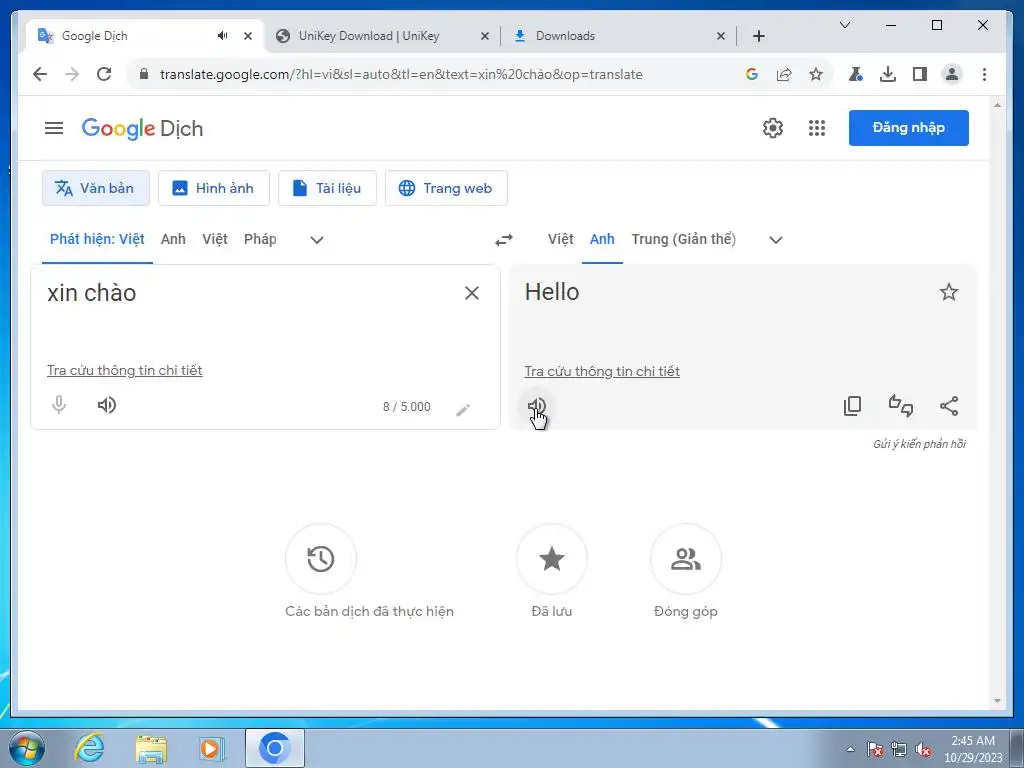Click the Google icon in address bar
The height and width of the screenshot is (768, 1024).
(752, 74)
